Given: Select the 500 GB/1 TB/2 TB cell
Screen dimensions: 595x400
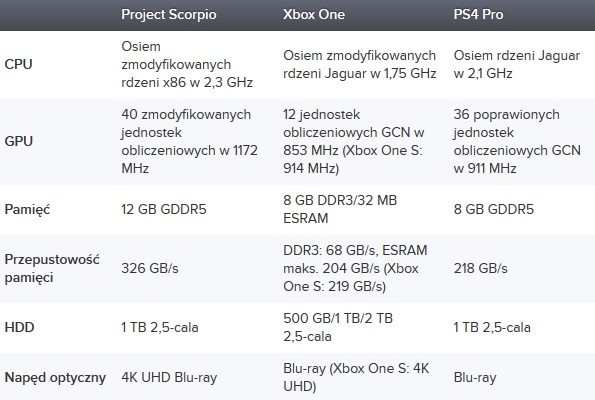Looking at the screenshot, I should click(x=338, y=327).
